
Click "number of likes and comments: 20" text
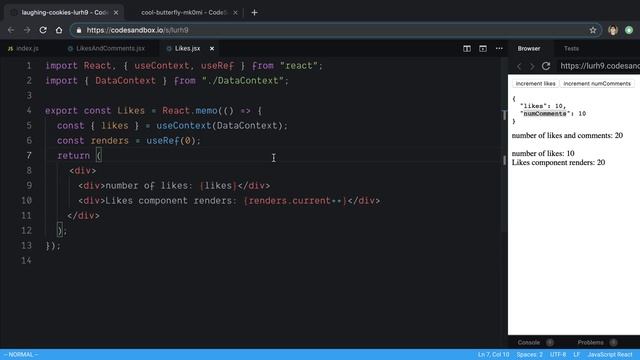tap(567, 136)
